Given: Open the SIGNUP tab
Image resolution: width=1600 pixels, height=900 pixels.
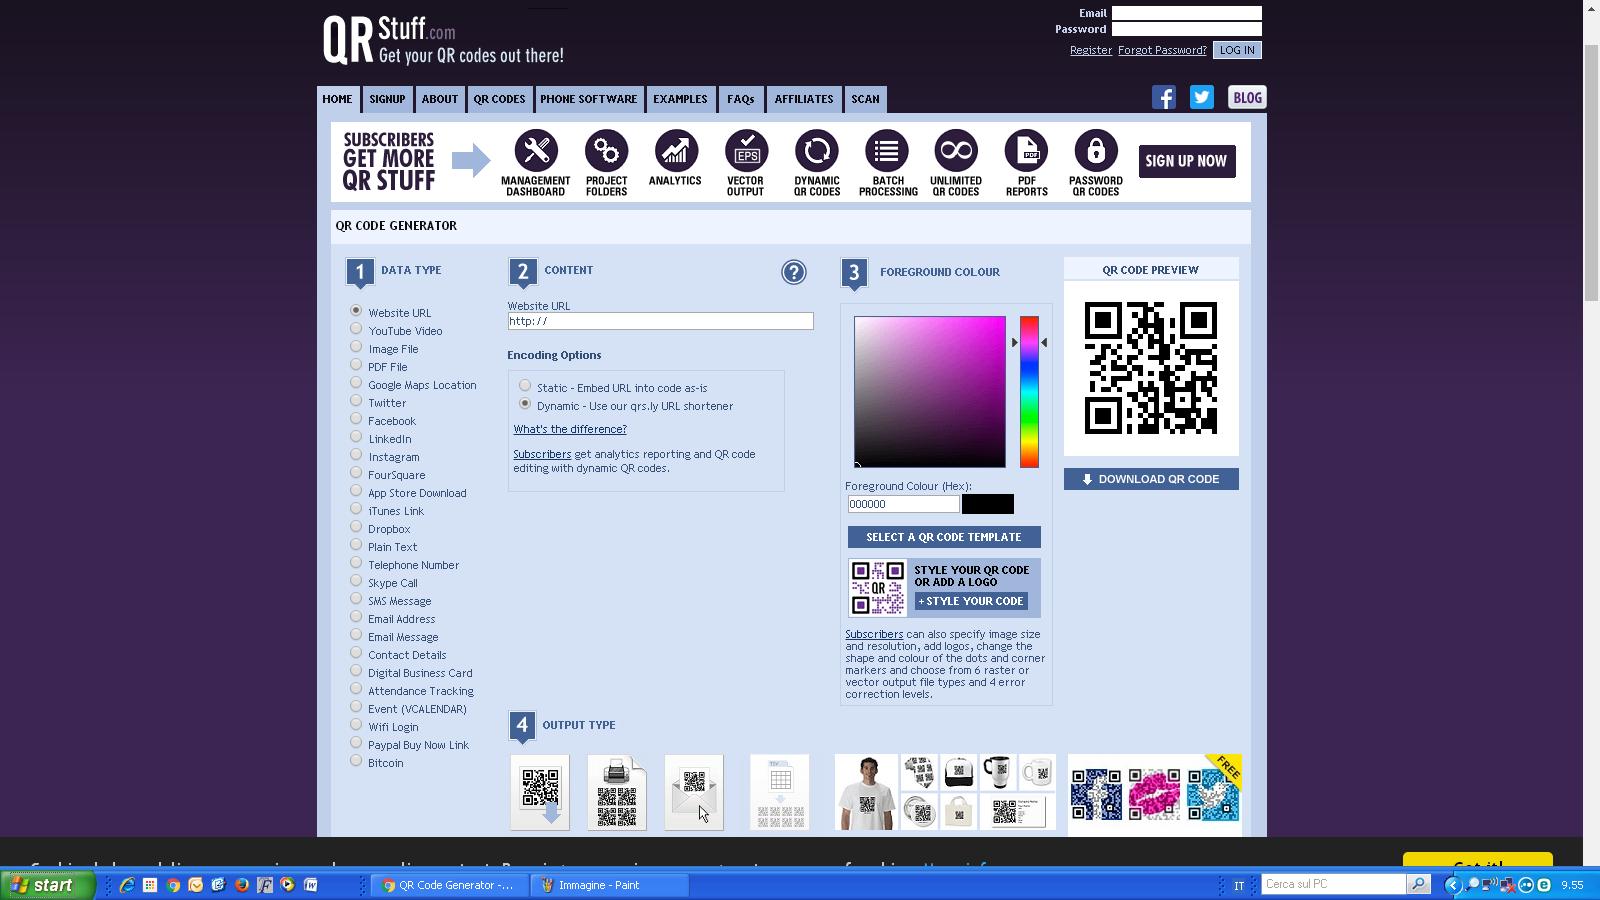Looking at the screenshot, I should click(387, 99).
